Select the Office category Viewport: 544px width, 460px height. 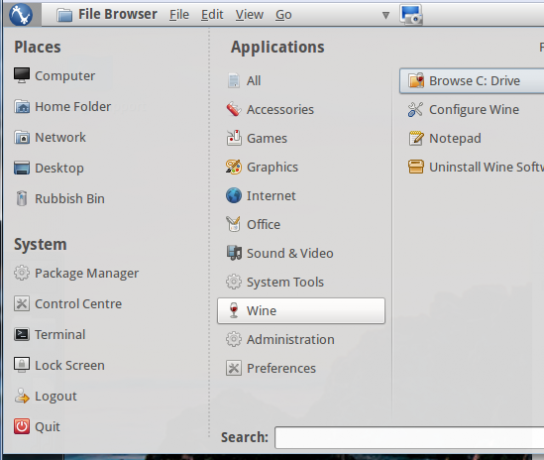(301, 225)
